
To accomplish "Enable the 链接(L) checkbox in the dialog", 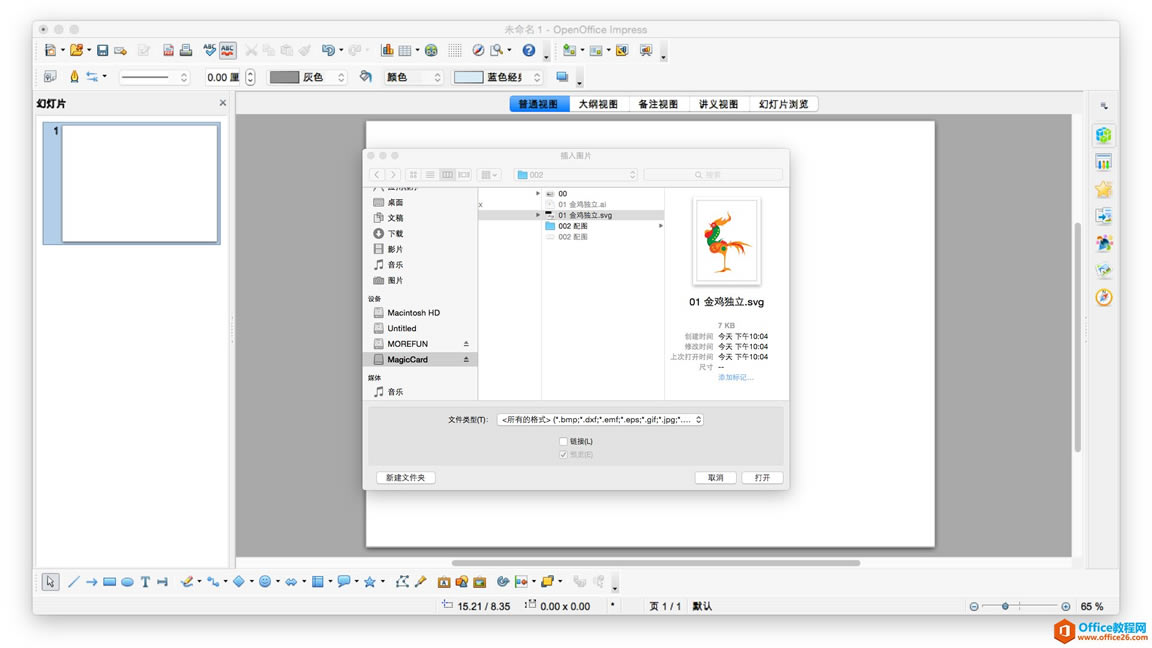I will tap(564, 440).
